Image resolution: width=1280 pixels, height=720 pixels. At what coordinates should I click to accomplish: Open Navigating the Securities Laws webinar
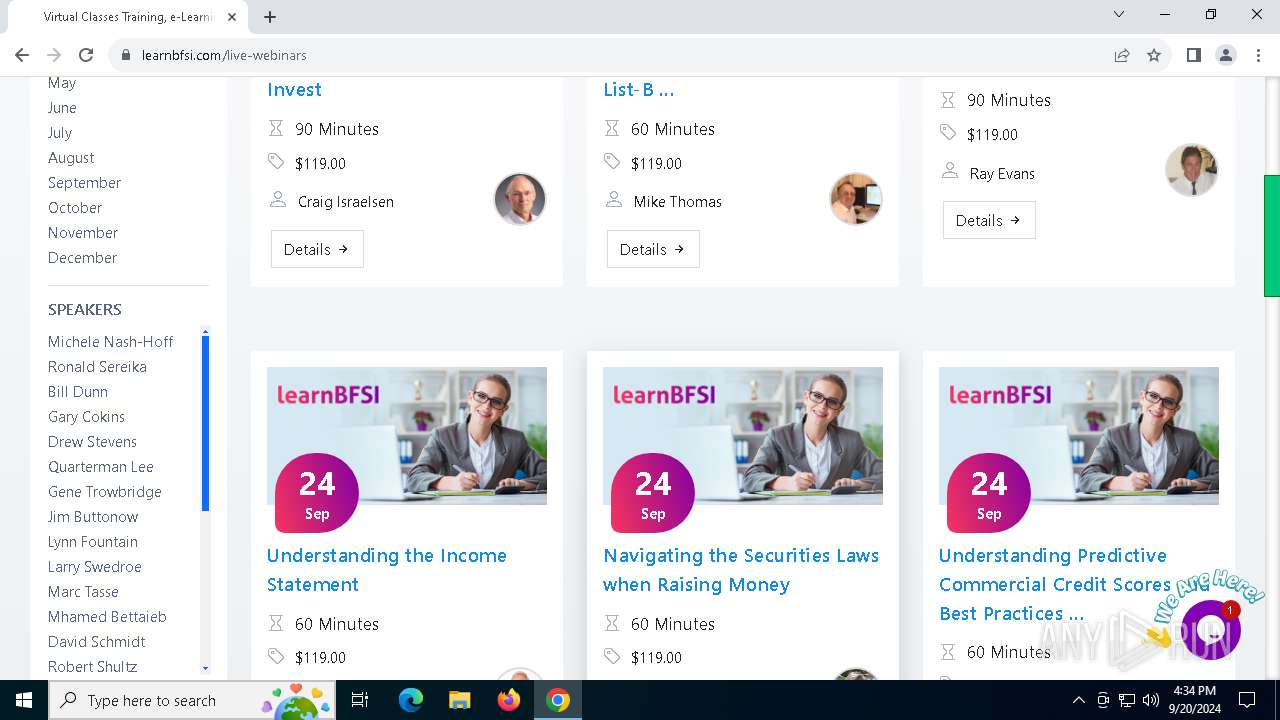pyautogui.click(x=741, y=570)
